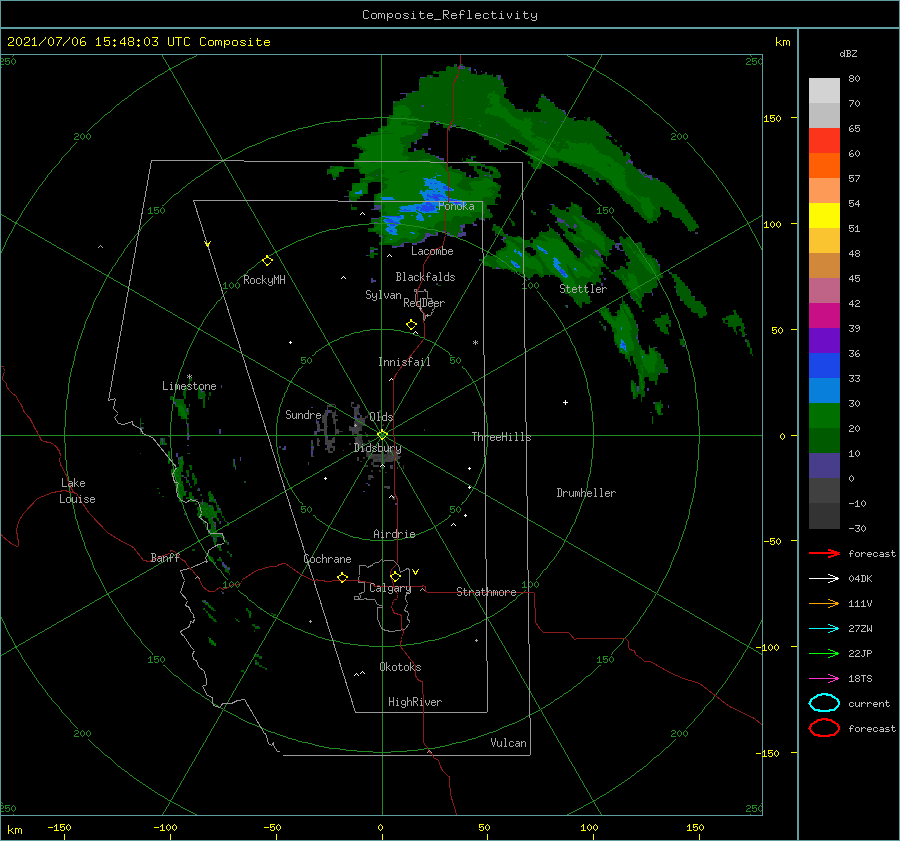This screenshot has width=900, height=841.
Task: Click the red forecast arrow in legend
Action: click(824, 553)
